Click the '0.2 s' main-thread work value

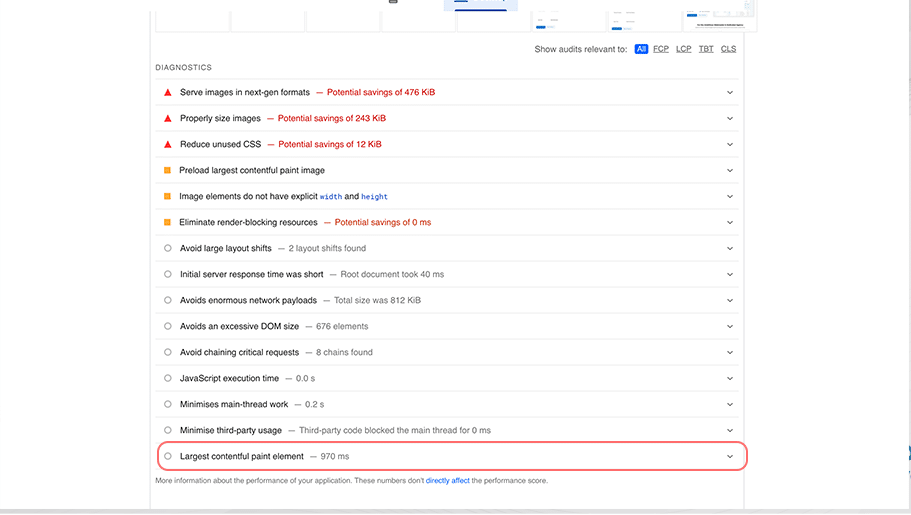point(314,404)
